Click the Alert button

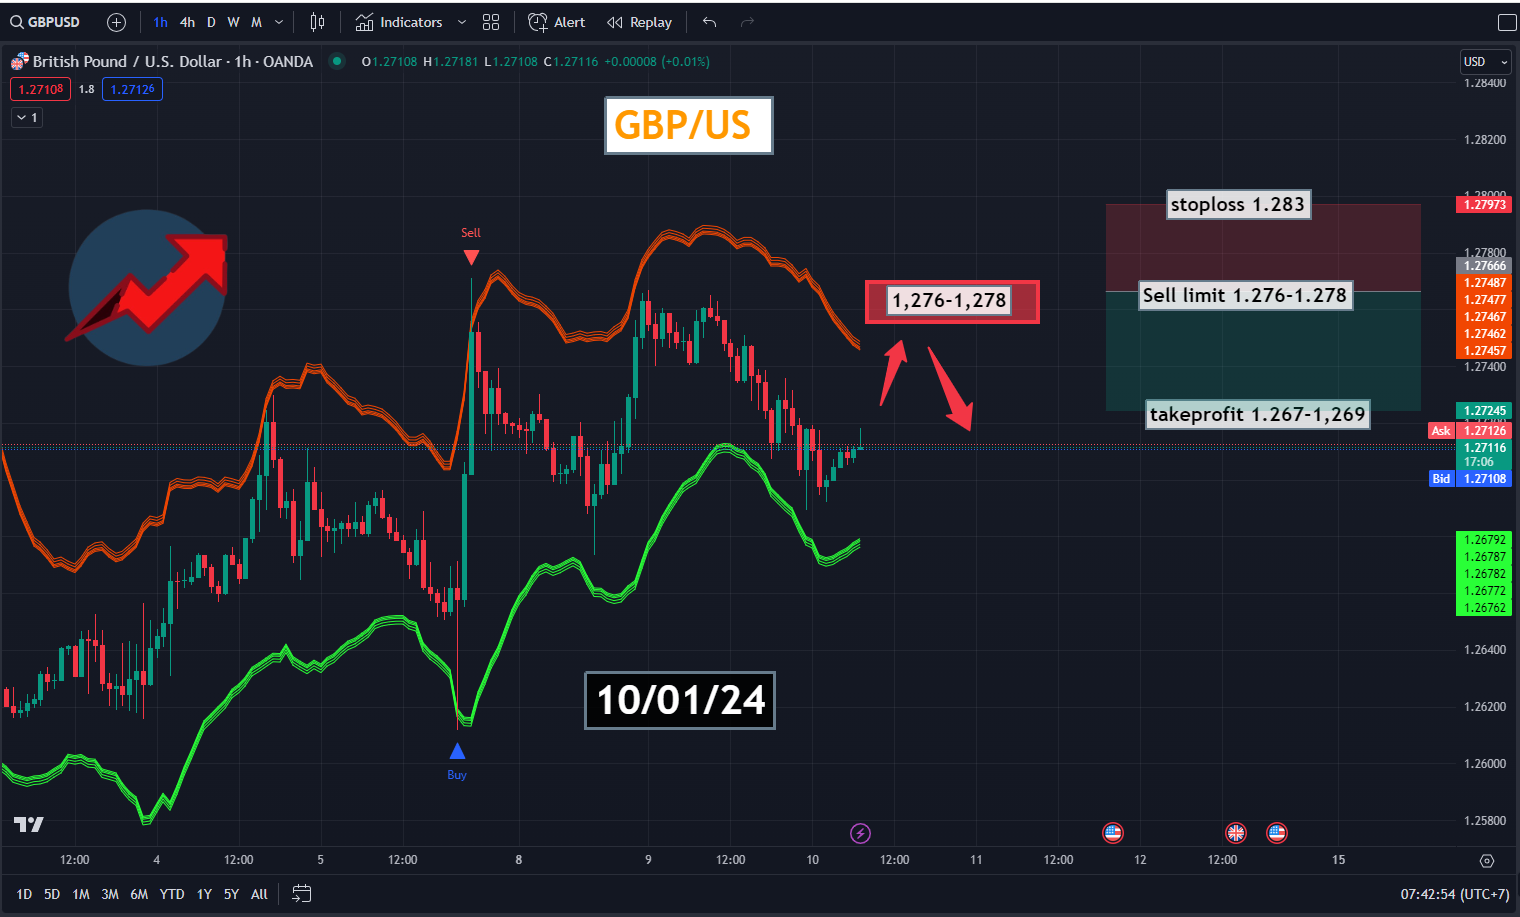pos(557,22)
